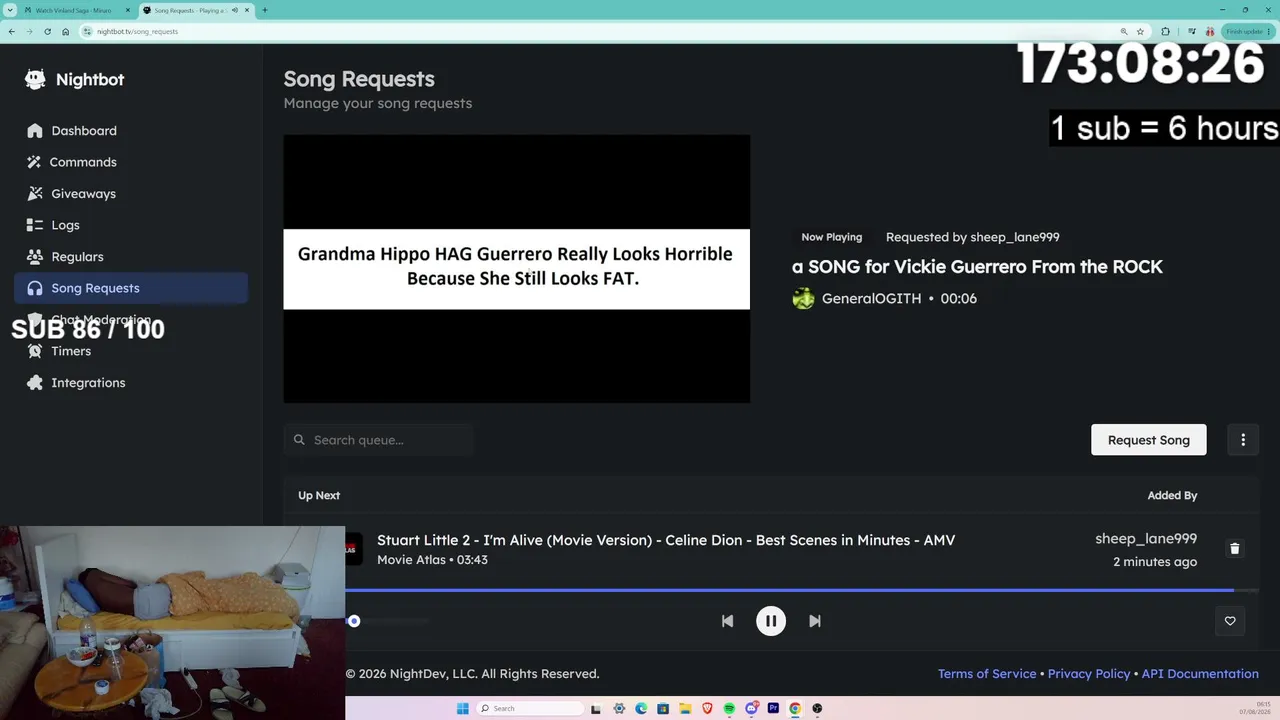Screen dimensions: 1280x720
Task: Click the browser home button
Action: (65, 31)
